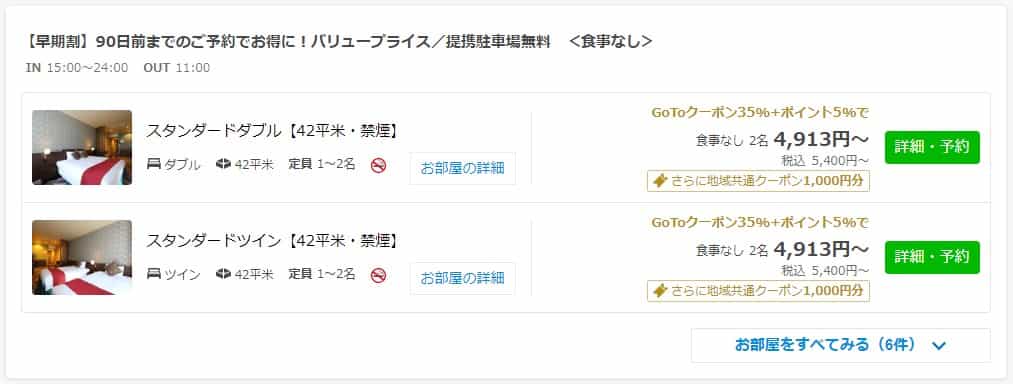
Task: Click the スタンダードダブル【42平米・禁煙】 room title
Action: coord(272,131)
